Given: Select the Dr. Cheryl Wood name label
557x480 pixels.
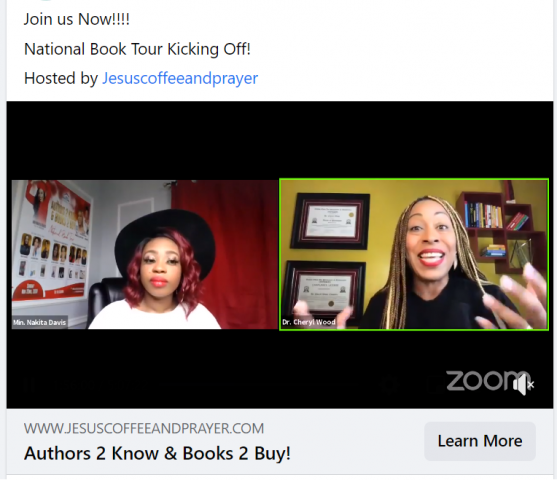Looking at the screenshot, I should tap(309, 322).
